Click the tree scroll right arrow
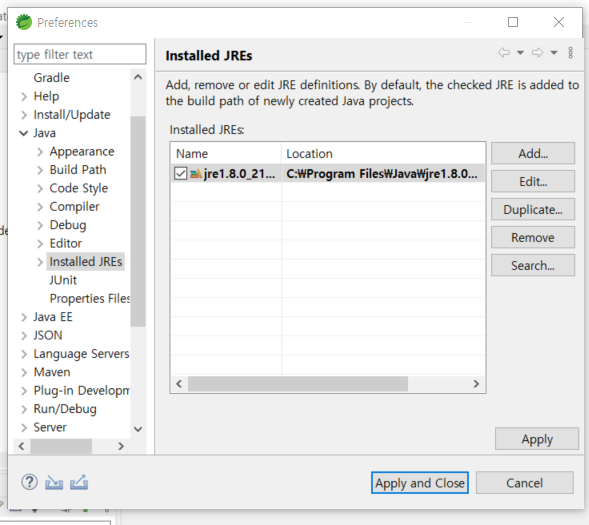589x525 pixels. (121, 446)
